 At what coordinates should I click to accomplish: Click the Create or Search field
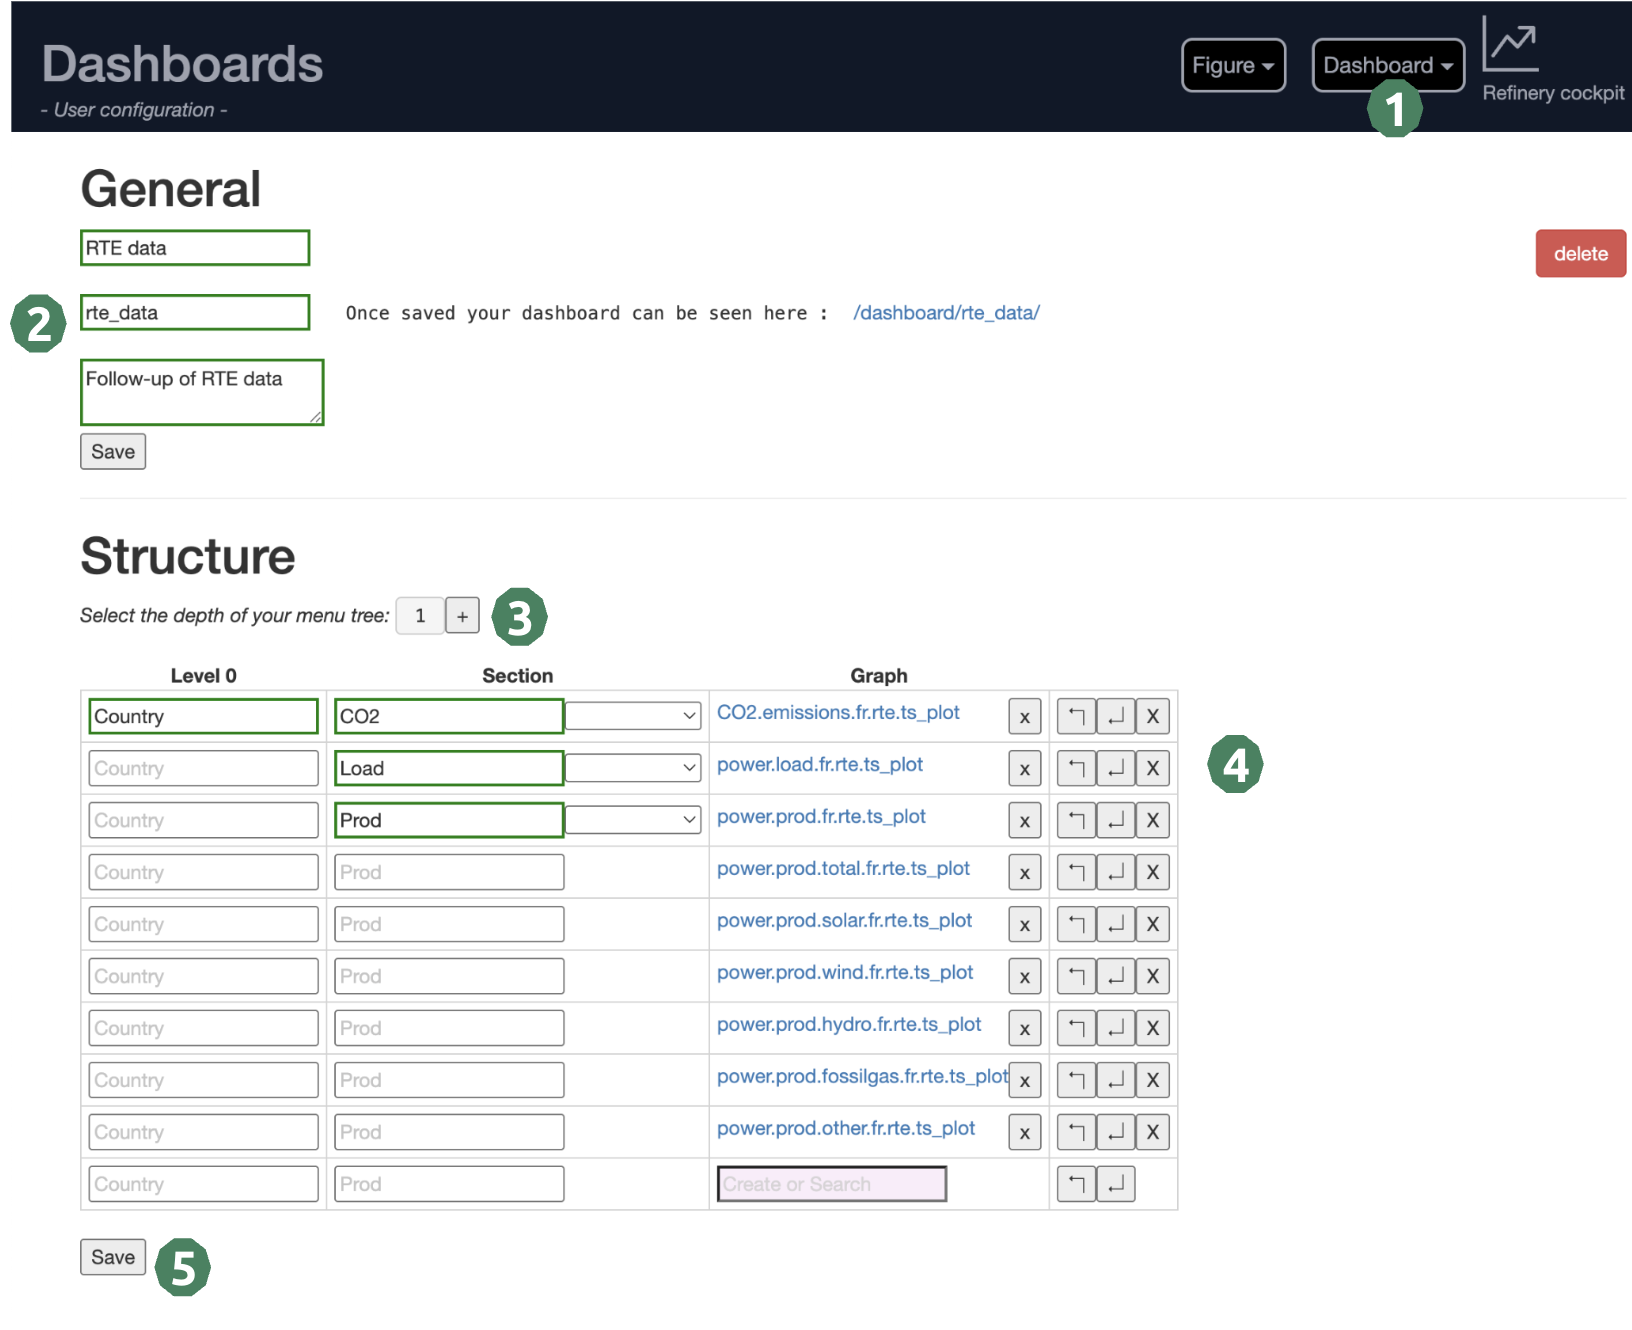pyautogui.click(x=830, y=1183)
